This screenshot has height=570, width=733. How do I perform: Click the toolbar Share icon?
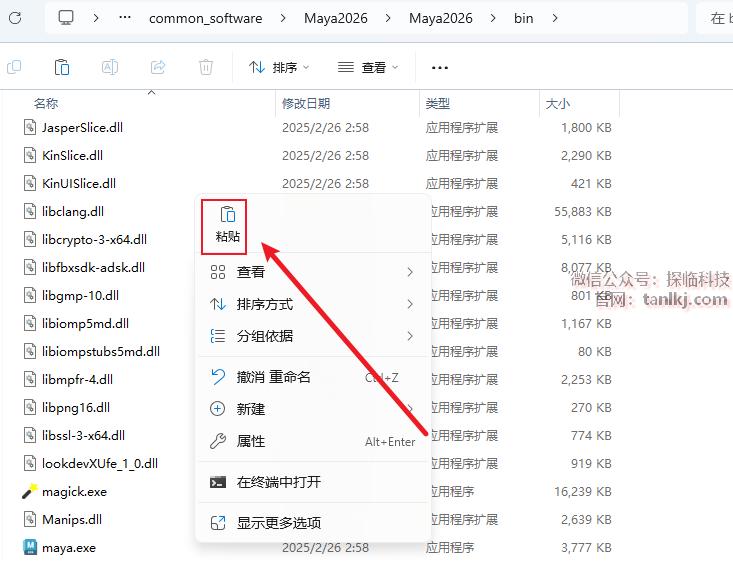coord(158,67)
